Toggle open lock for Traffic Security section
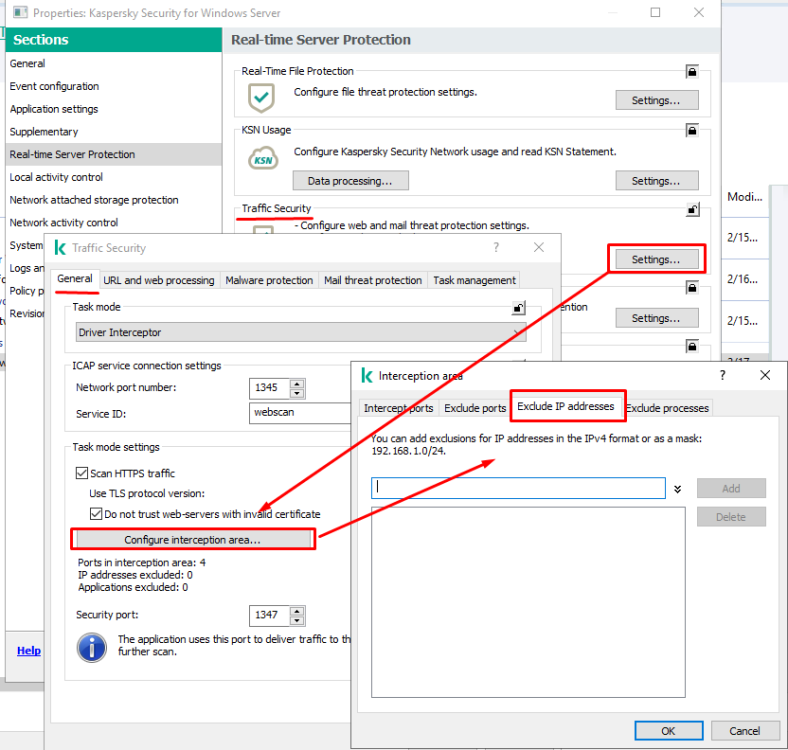Screen dimensions: 788x750 click(x=693, y=210)
